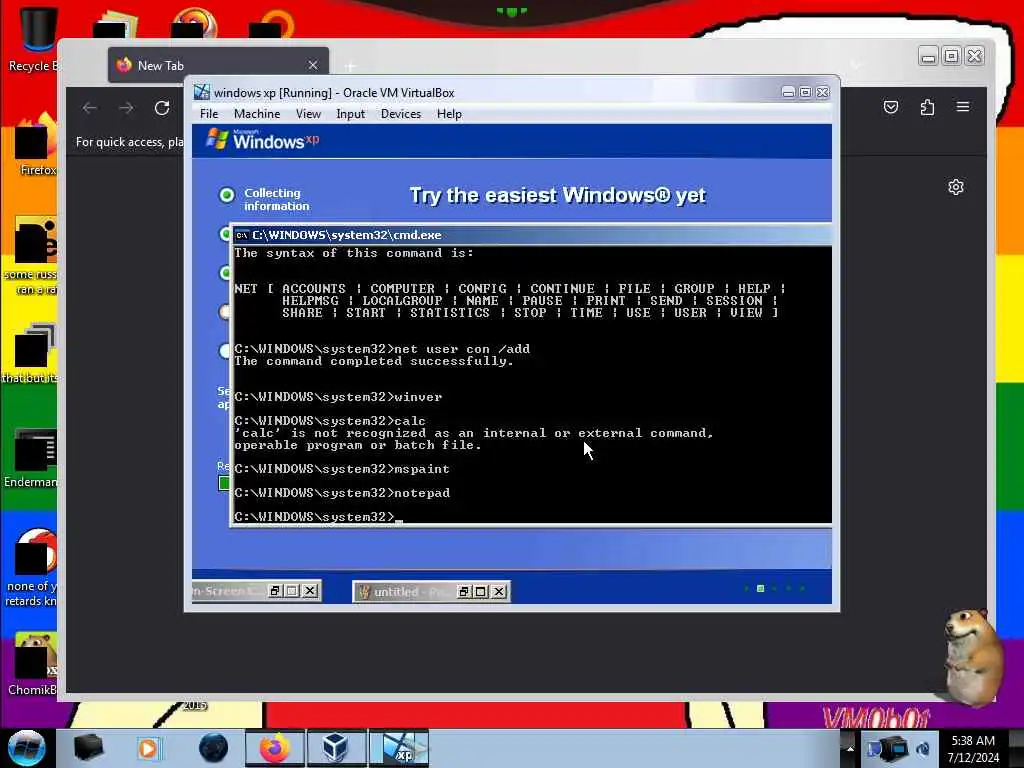
Task: Close the minimized untitled Paint window
Action: [499, 592]
